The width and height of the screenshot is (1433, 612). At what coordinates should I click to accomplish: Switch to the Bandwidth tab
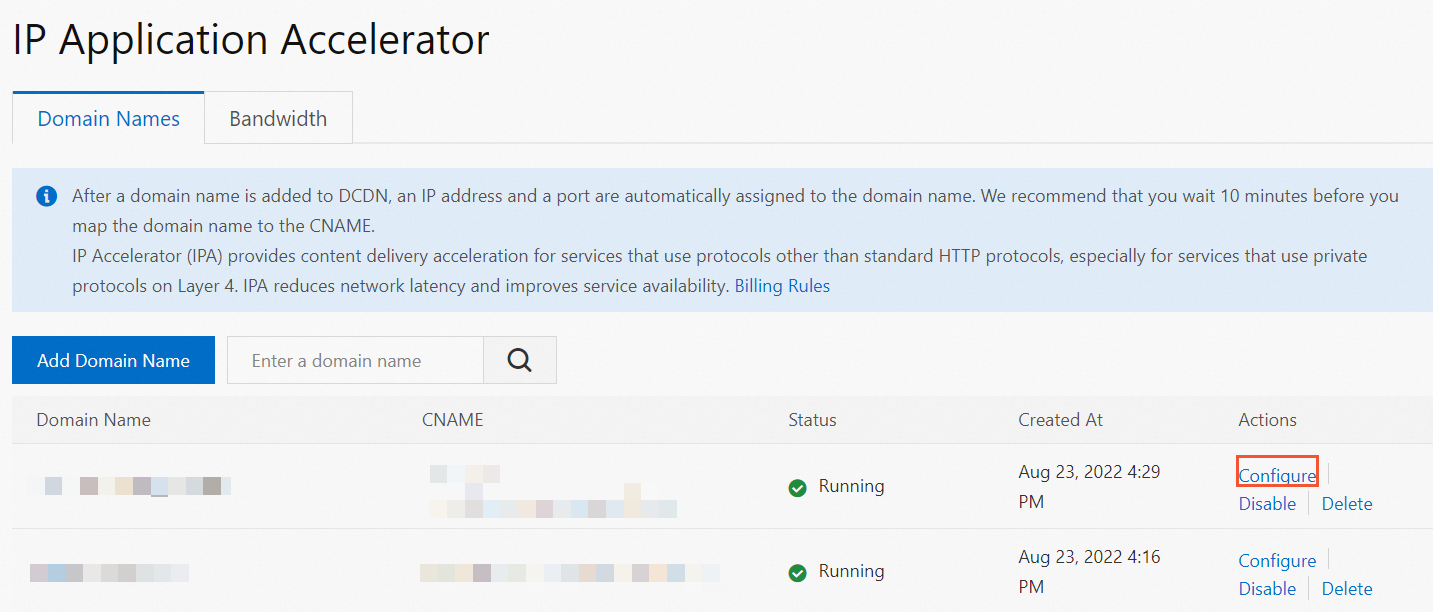click(x=278, y=119)
